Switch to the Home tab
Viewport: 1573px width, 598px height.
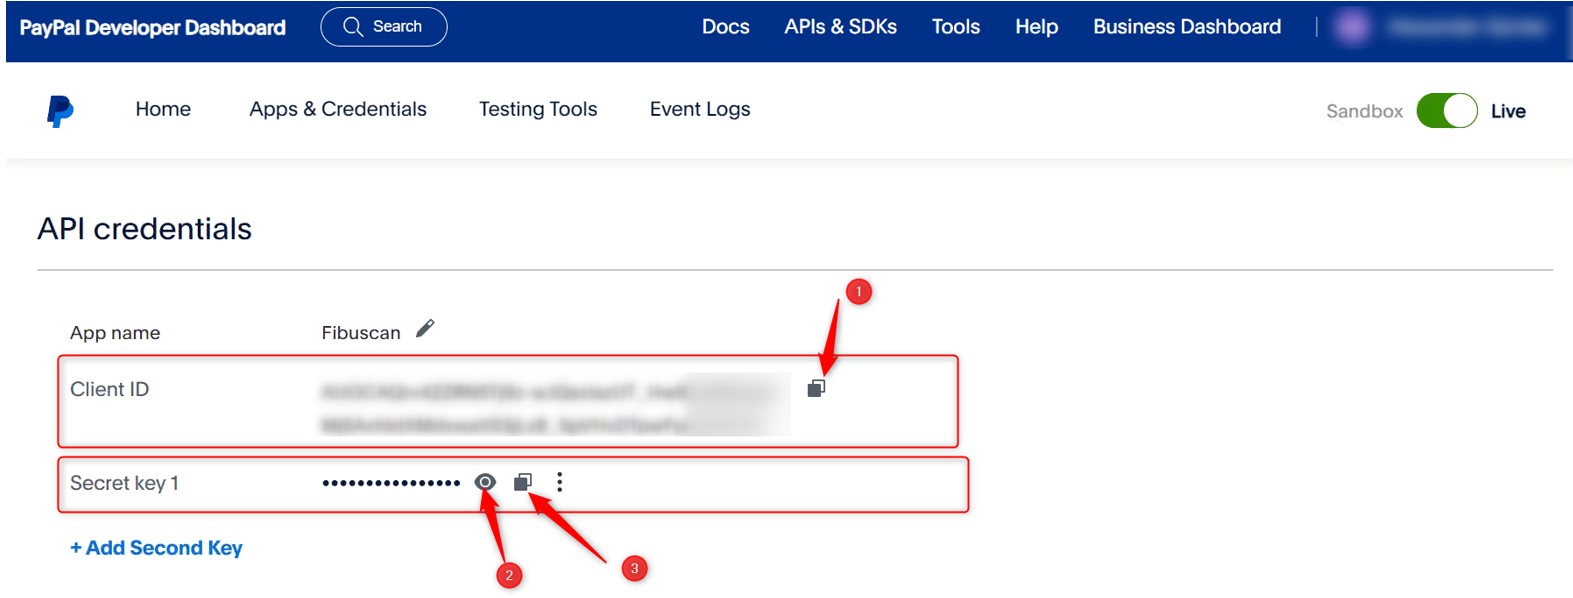(x=163, y=109)
